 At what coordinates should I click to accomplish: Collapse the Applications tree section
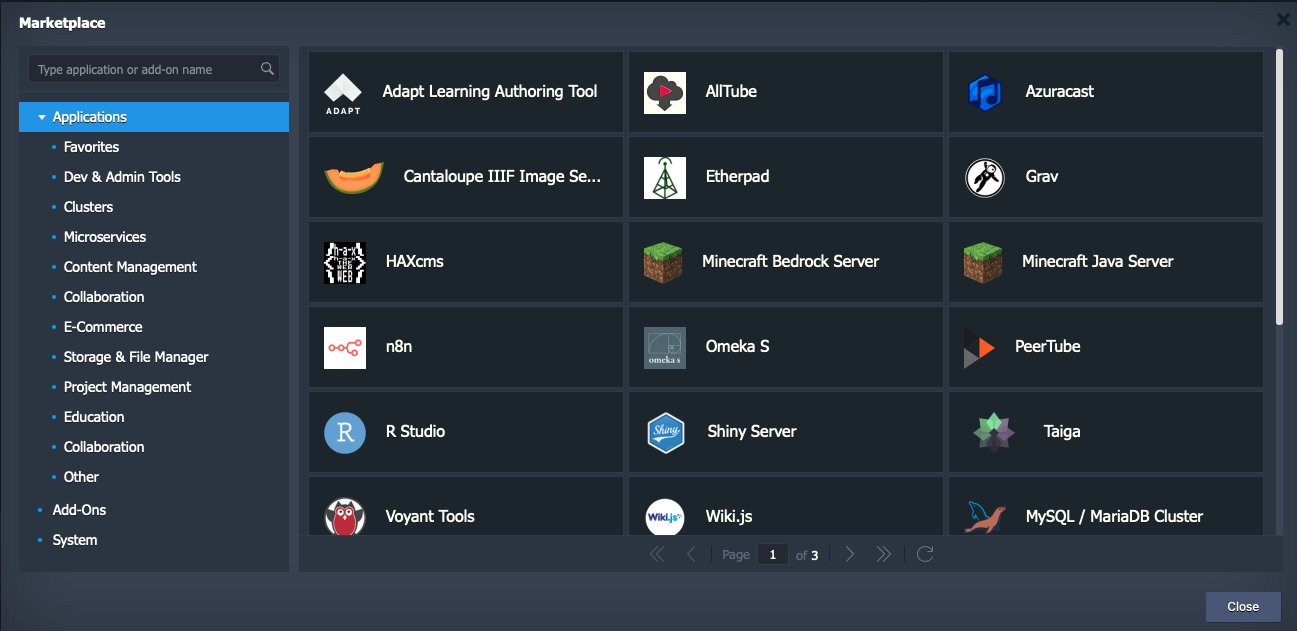coord(42,117)
